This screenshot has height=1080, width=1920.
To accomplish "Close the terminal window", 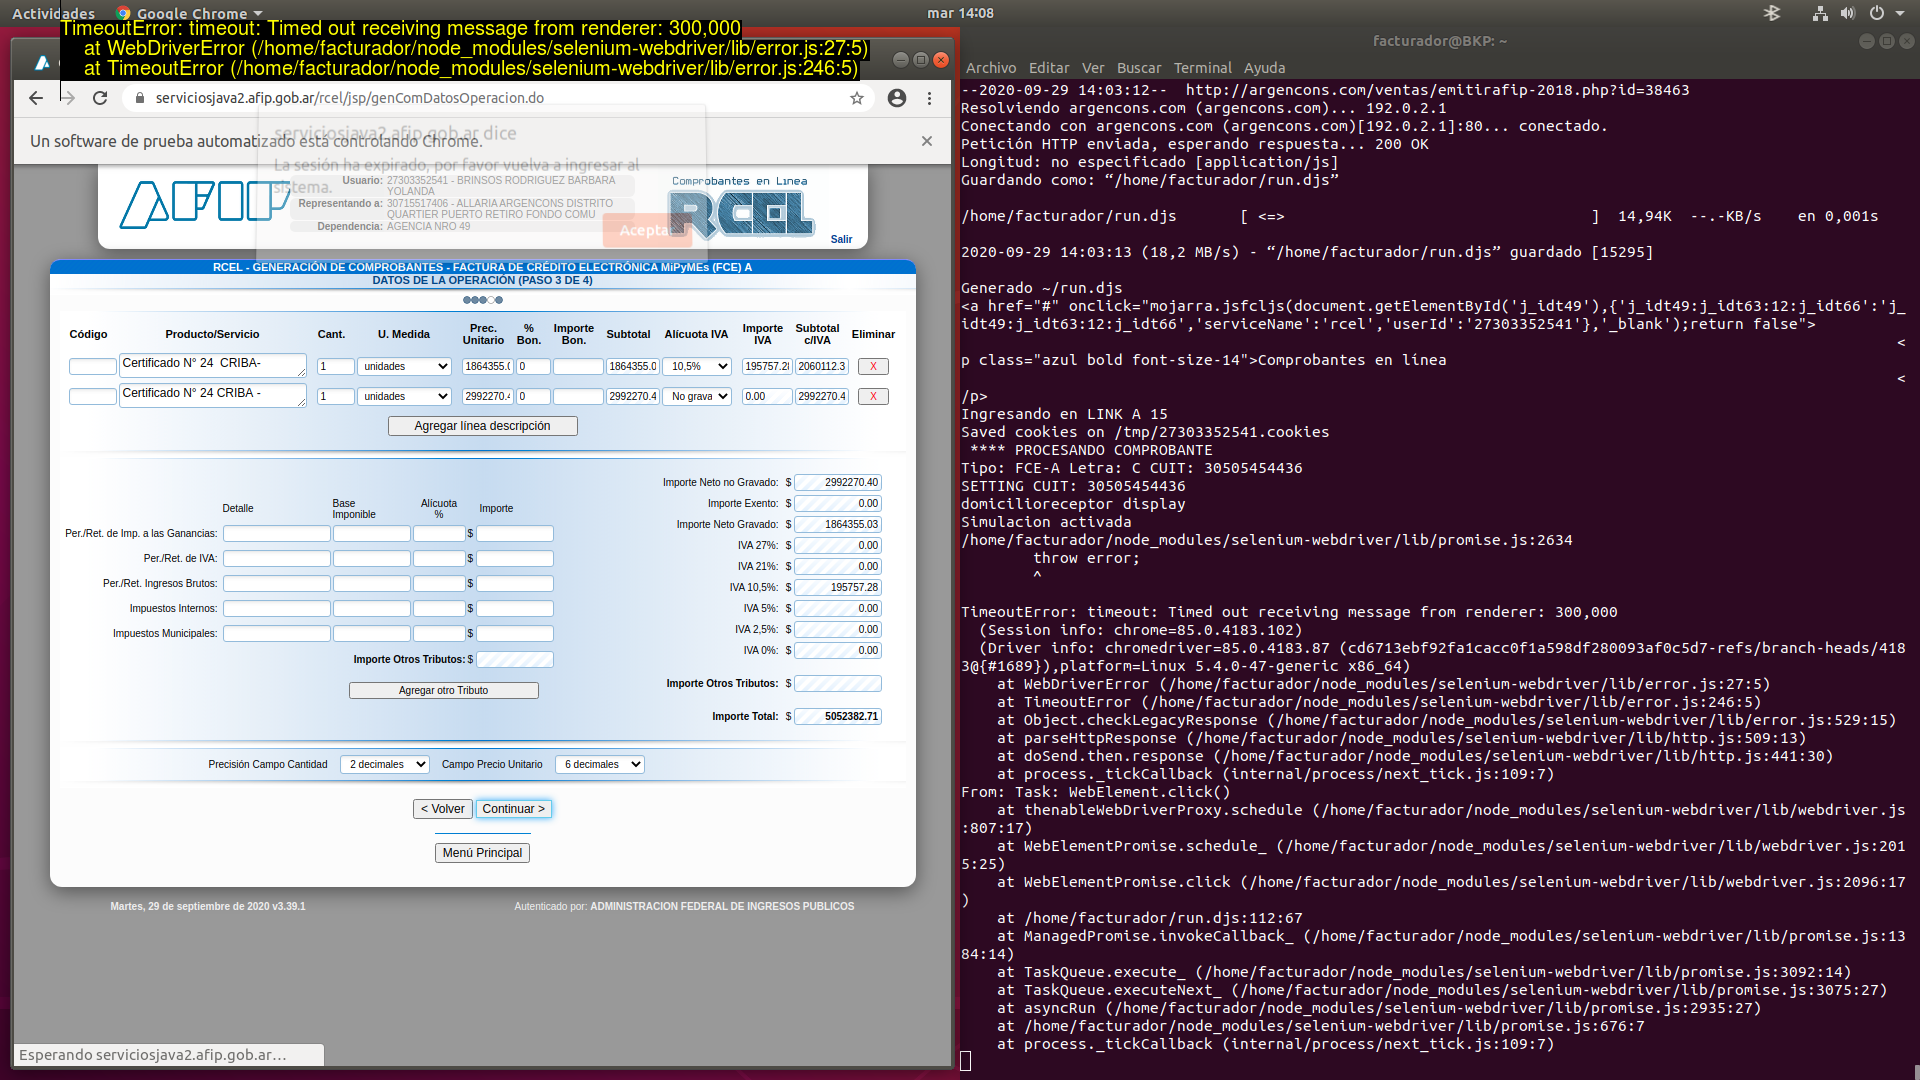I will click(x=1907, y=41).
